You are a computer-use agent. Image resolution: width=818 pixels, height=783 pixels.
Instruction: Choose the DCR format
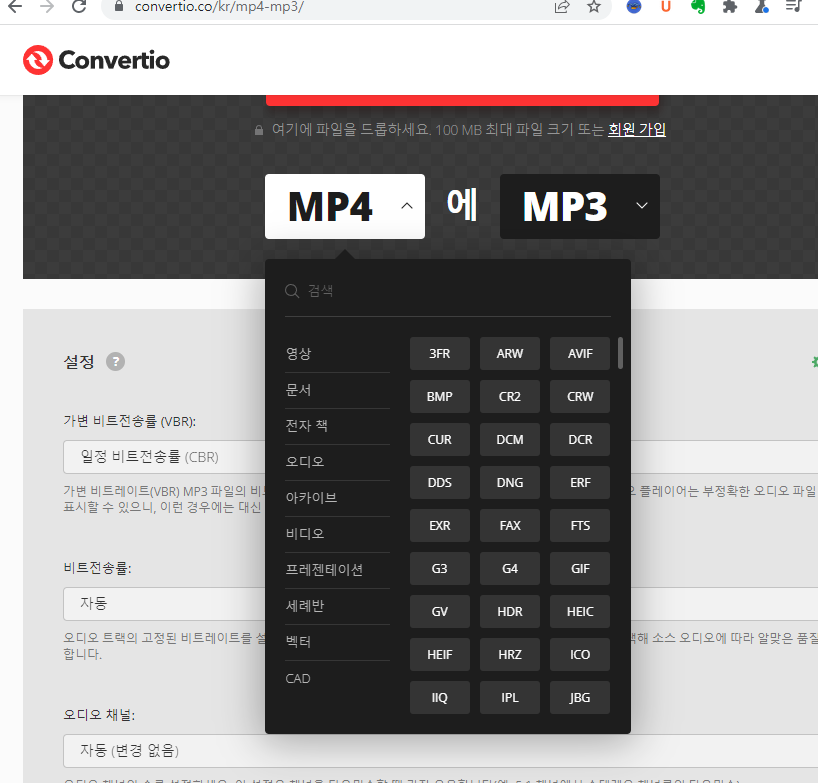tap(580, 440)
